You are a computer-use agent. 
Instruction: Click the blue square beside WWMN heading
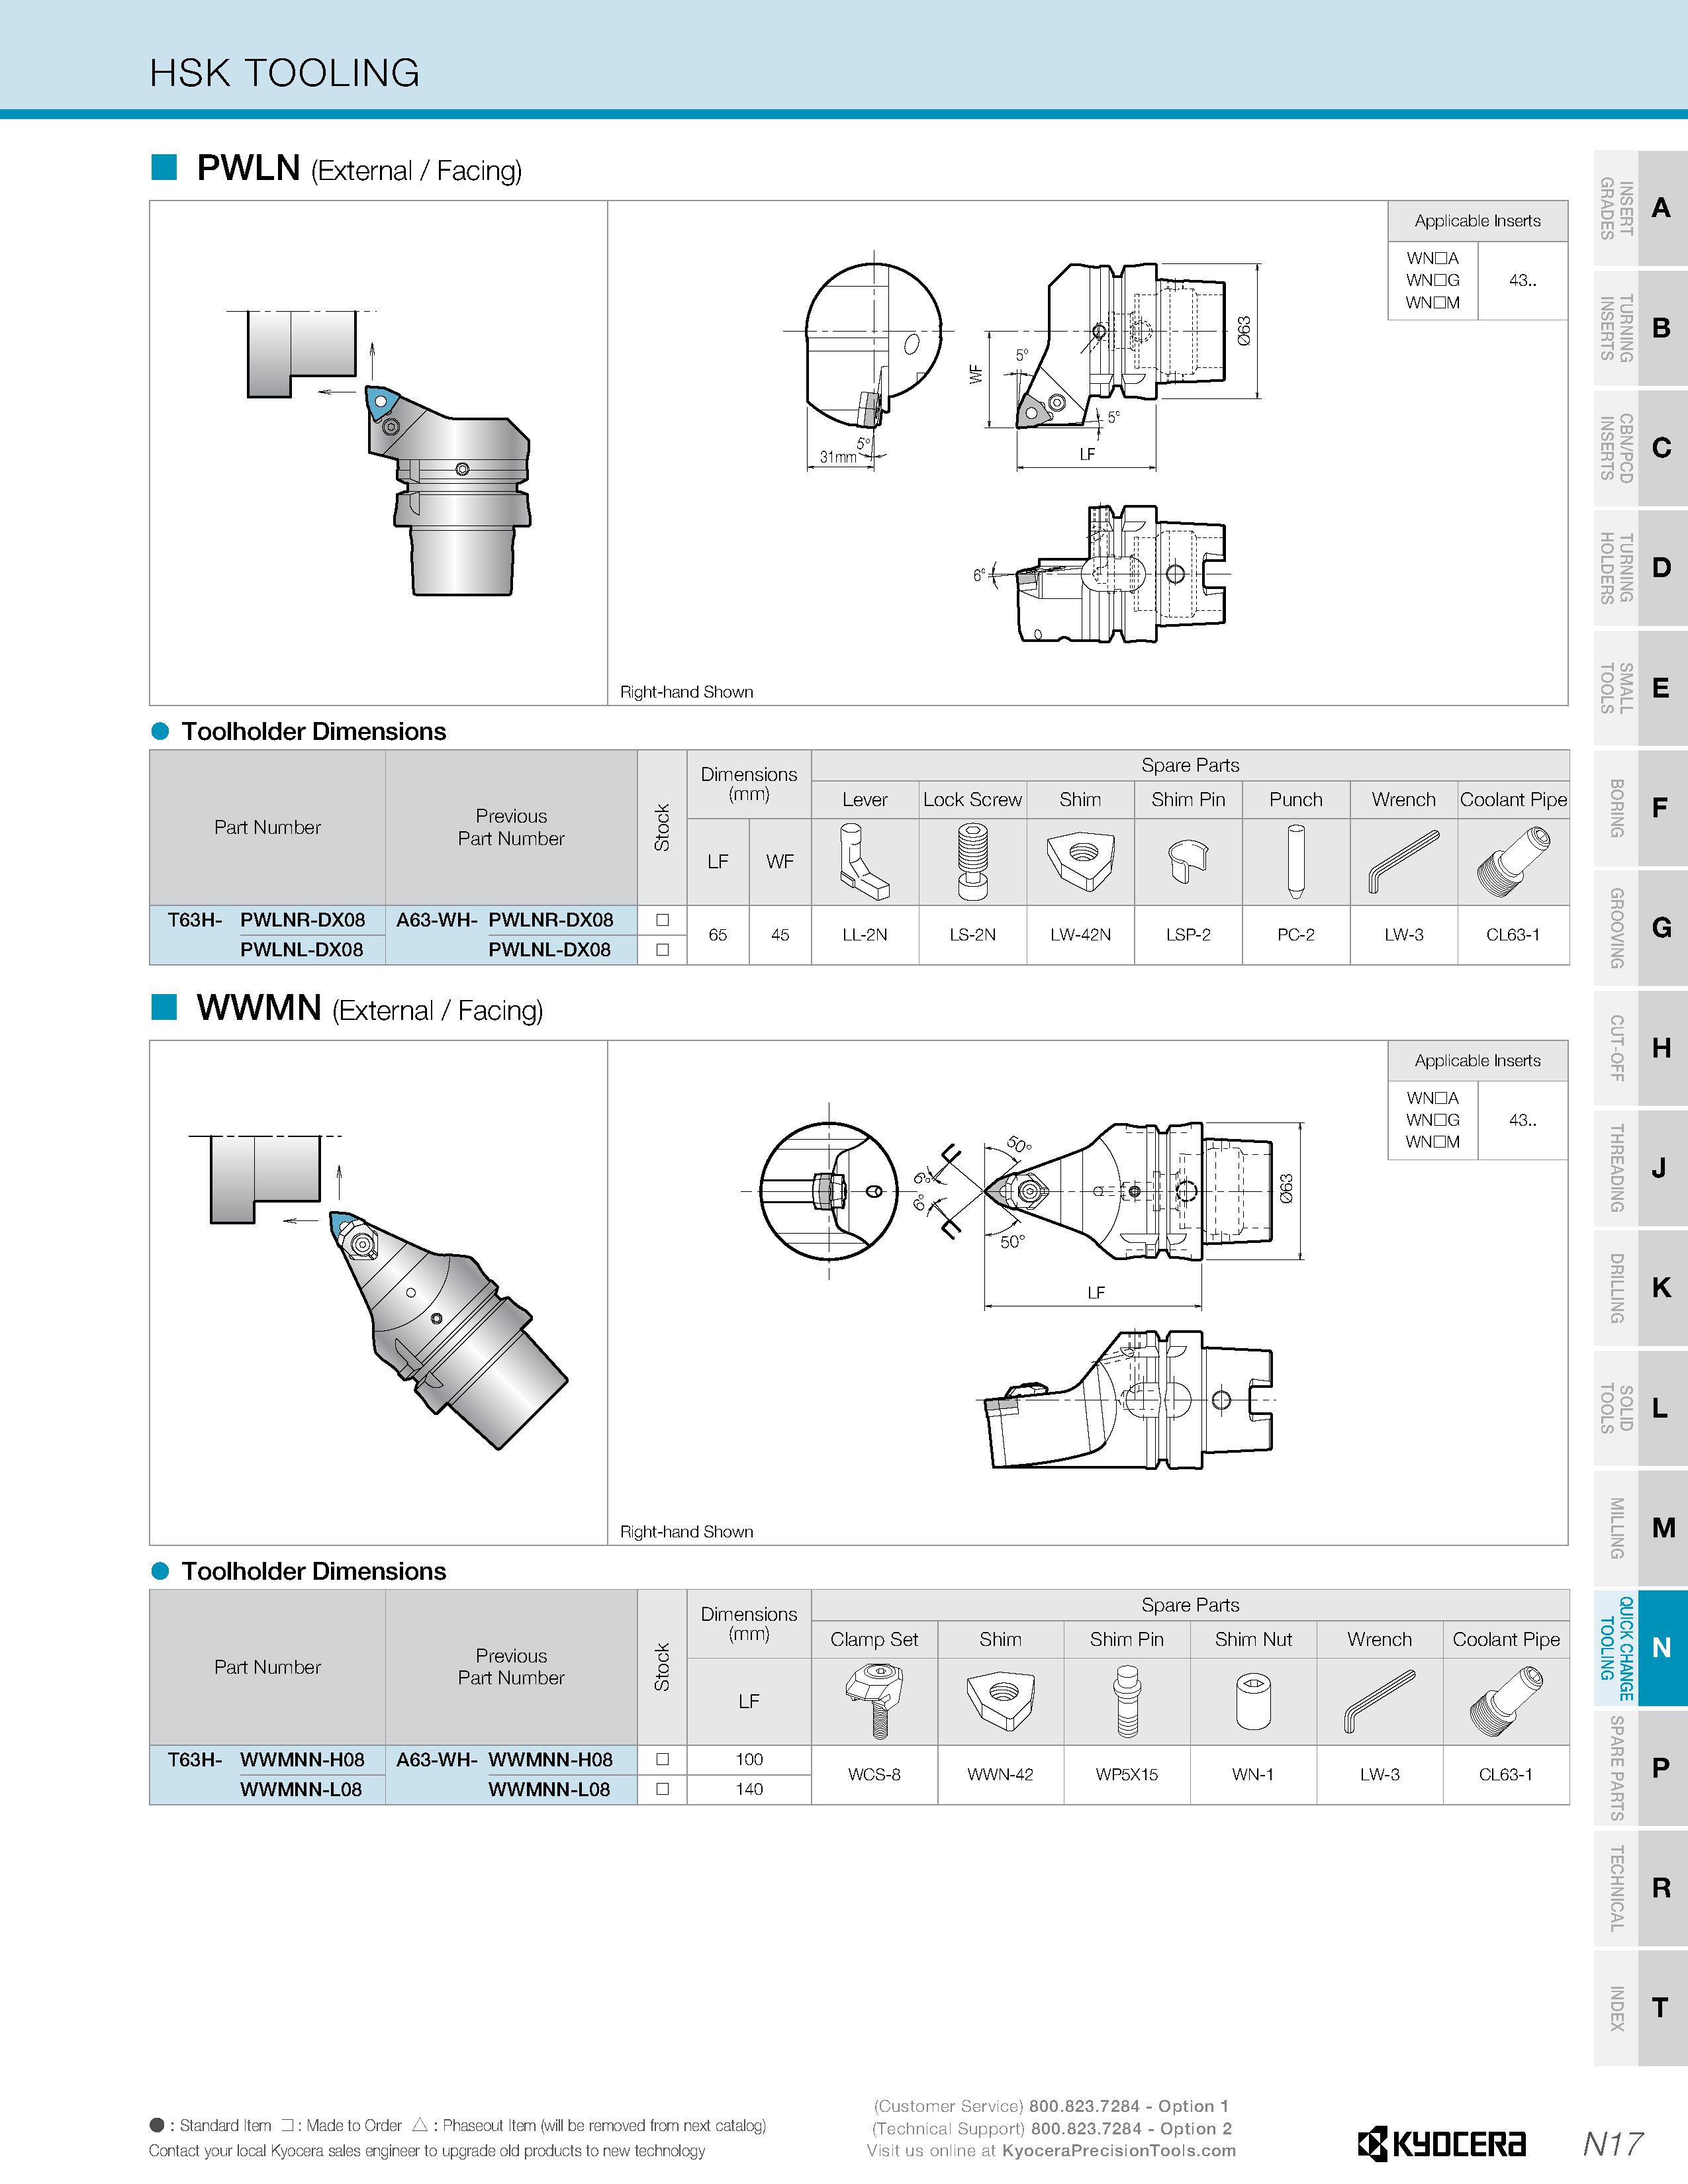click(164, 1007)
